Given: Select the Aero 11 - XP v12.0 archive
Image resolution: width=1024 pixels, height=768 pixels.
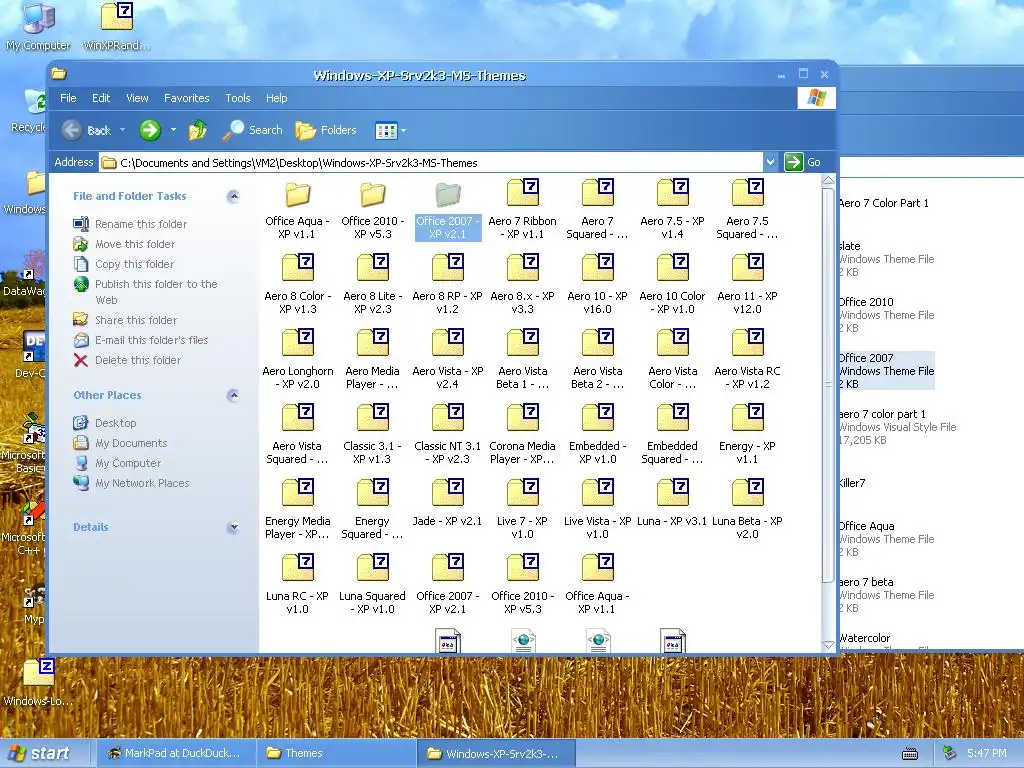Looking at the screenshot, I should coord(747,284).
